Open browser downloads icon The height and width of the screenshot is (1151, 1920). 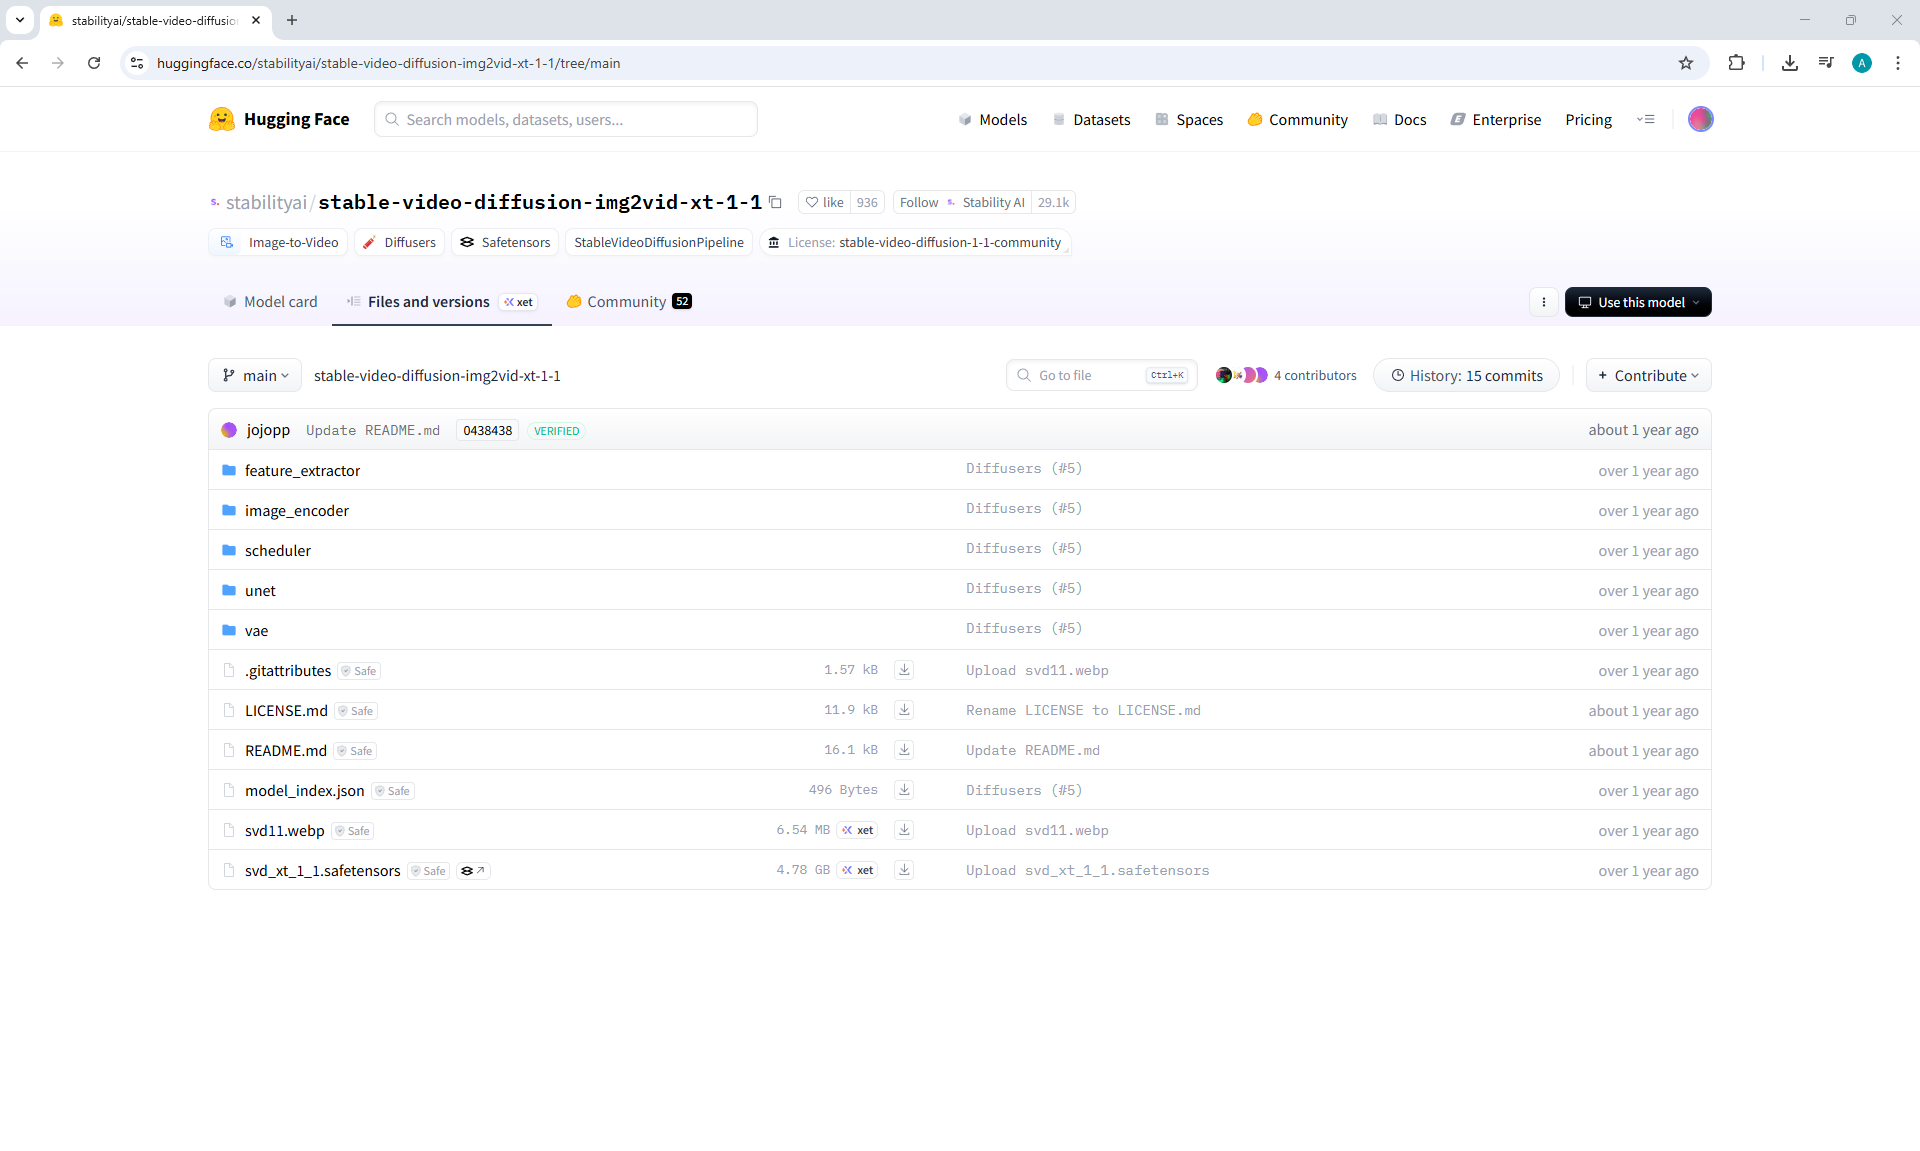click(x=1790, y=63)
